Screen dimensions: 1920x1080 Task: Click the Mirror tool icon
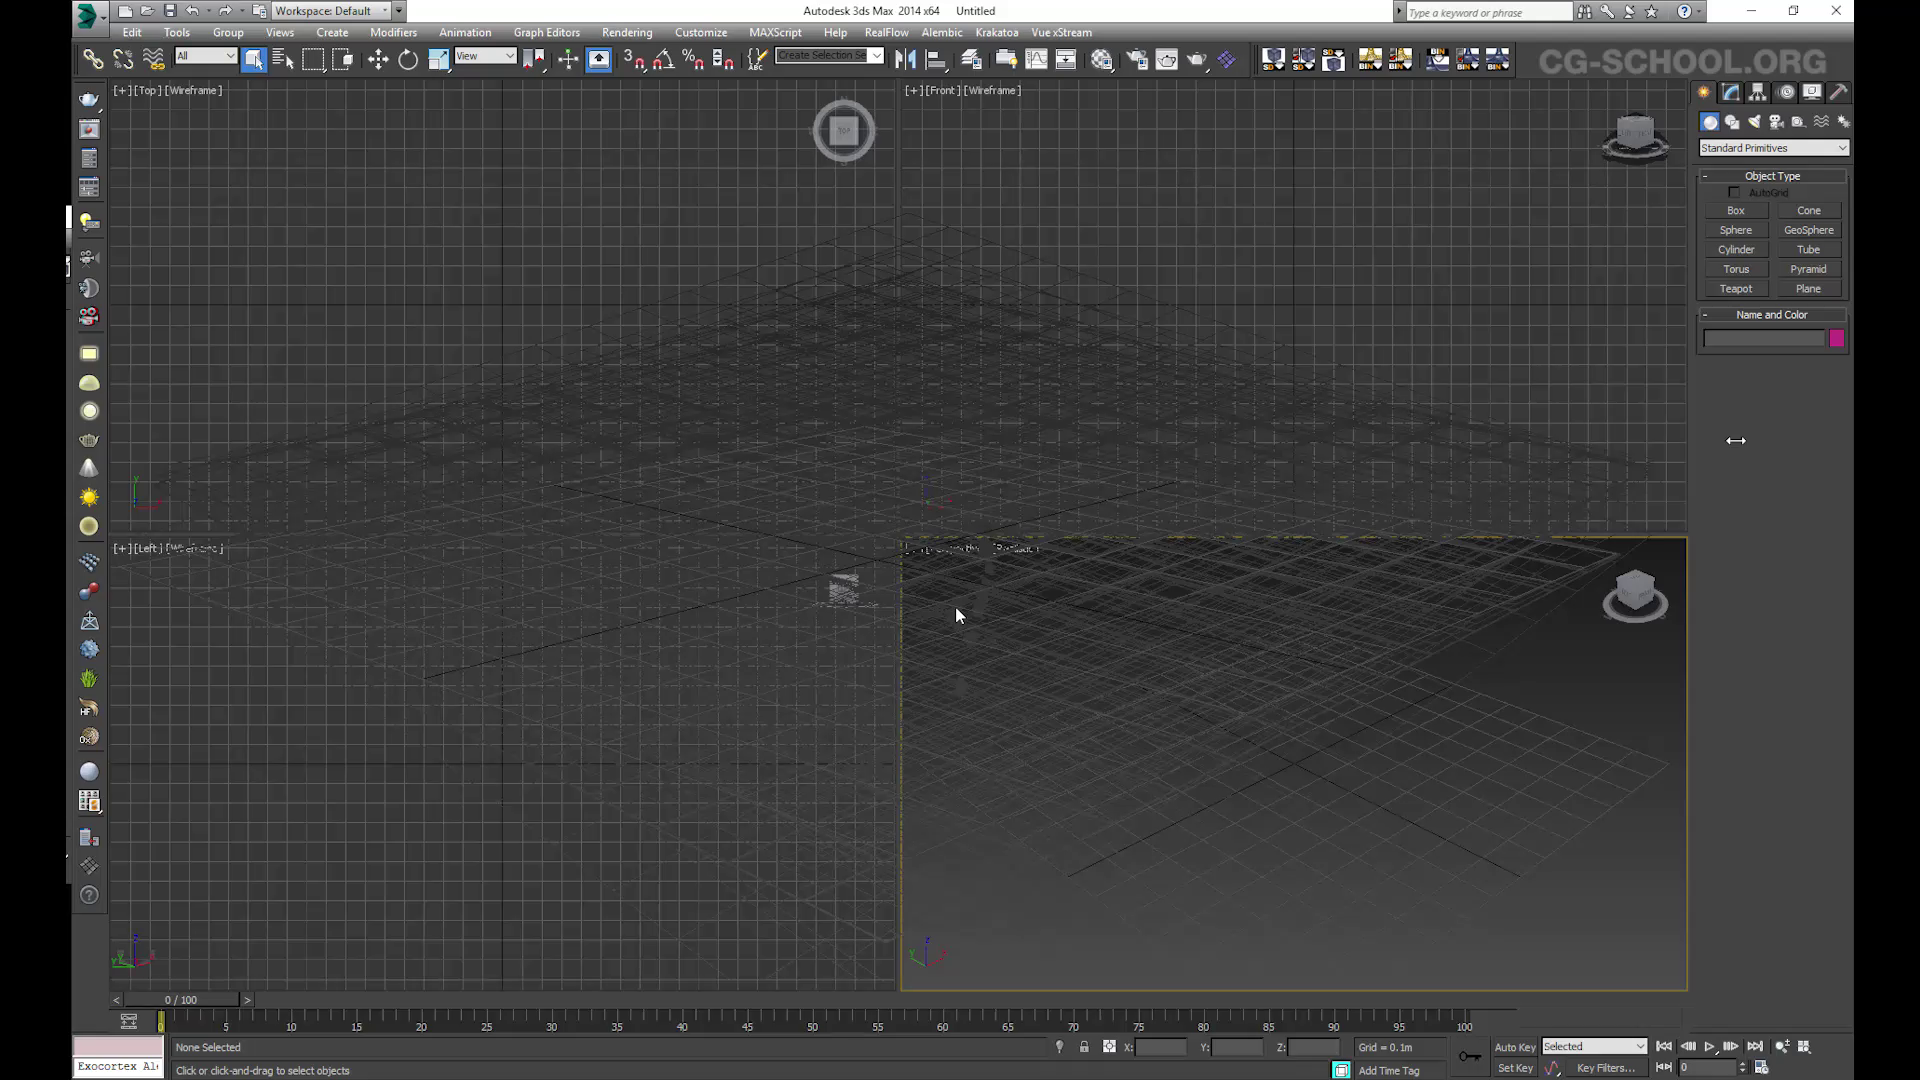pos(905,60)
